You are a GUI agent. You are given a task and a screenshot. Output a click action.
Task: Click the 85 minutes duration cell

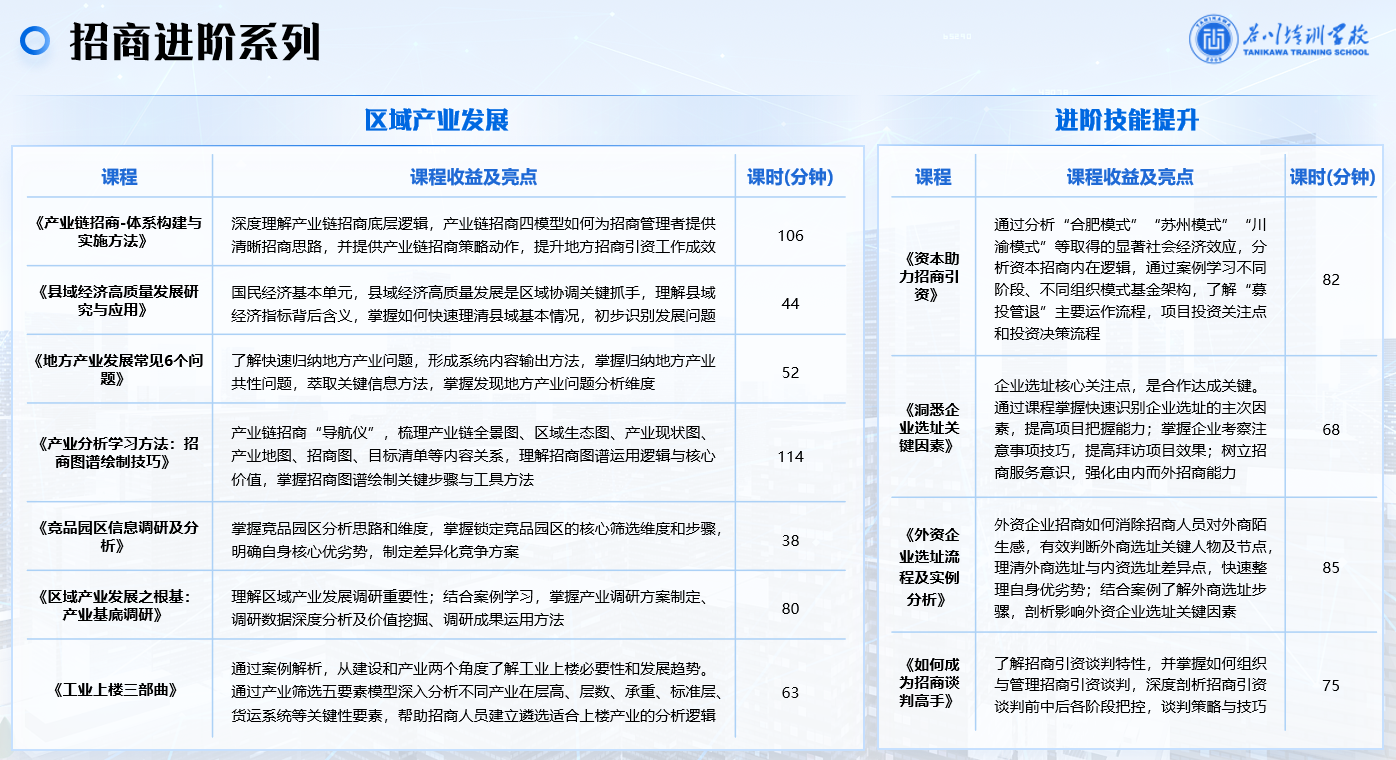(x=1330, y=568)
